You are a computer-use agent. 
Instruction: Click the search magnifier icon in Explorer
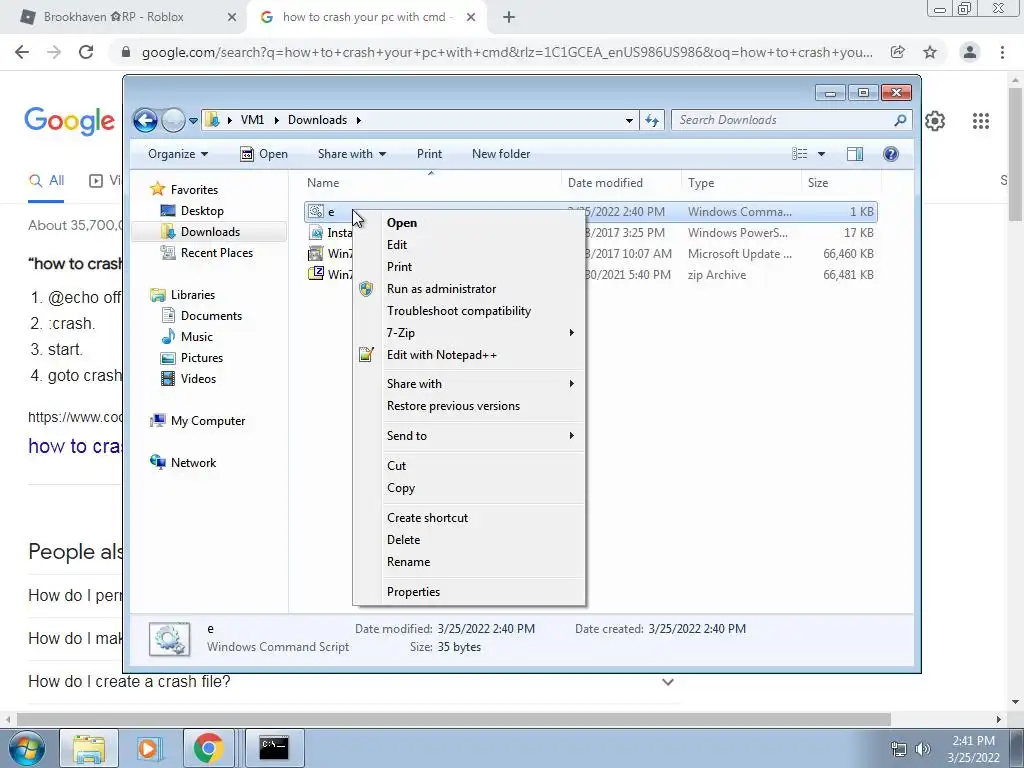[x=900, y=120]
